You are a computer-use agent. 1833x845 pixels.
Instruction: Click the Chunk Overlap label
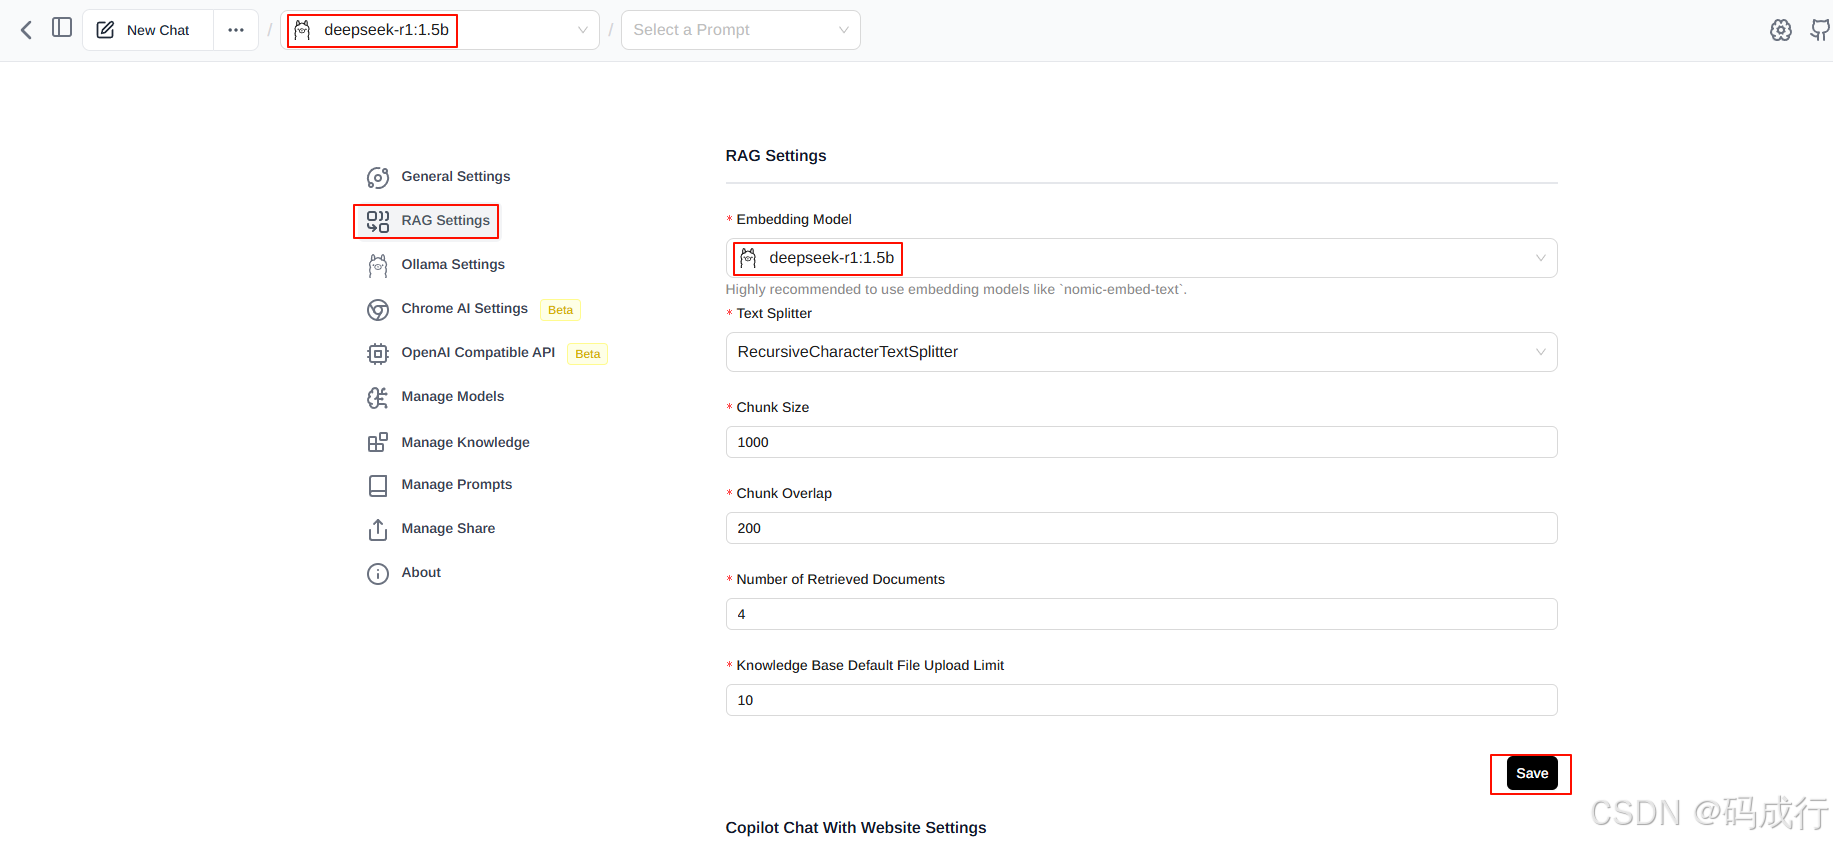coord(784,494)
